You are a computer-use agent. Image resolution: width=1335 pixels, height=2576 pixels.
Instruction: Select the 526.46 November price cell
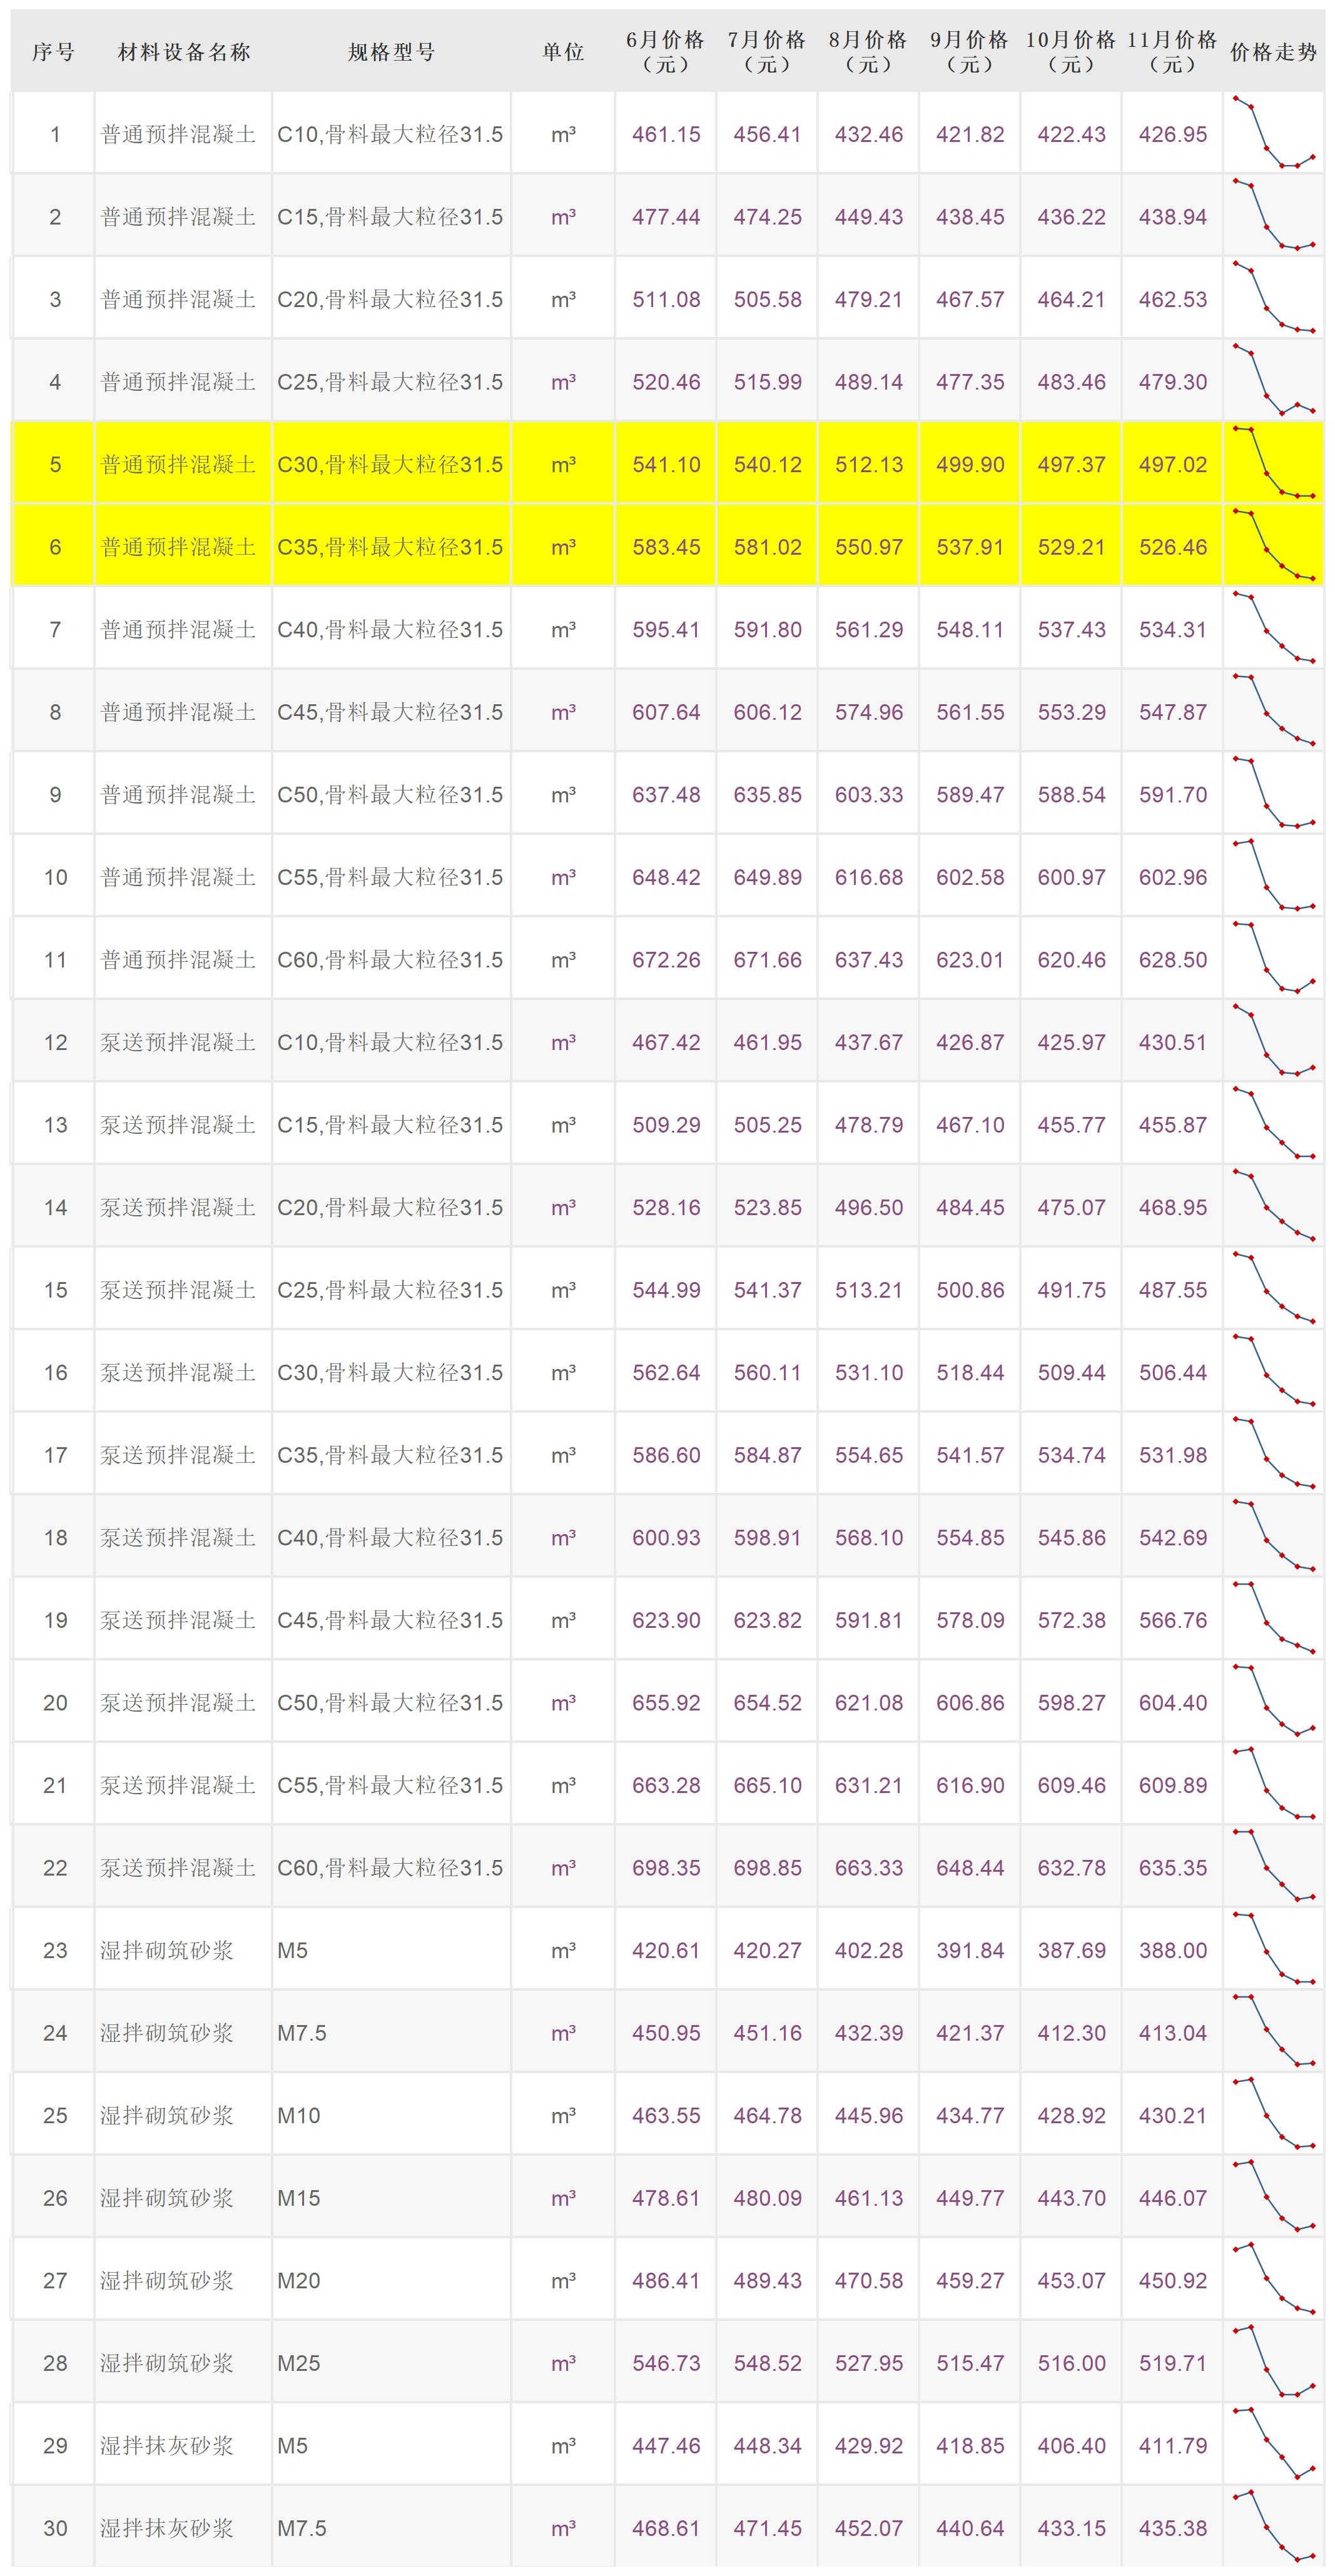[x=1172, y=547]
